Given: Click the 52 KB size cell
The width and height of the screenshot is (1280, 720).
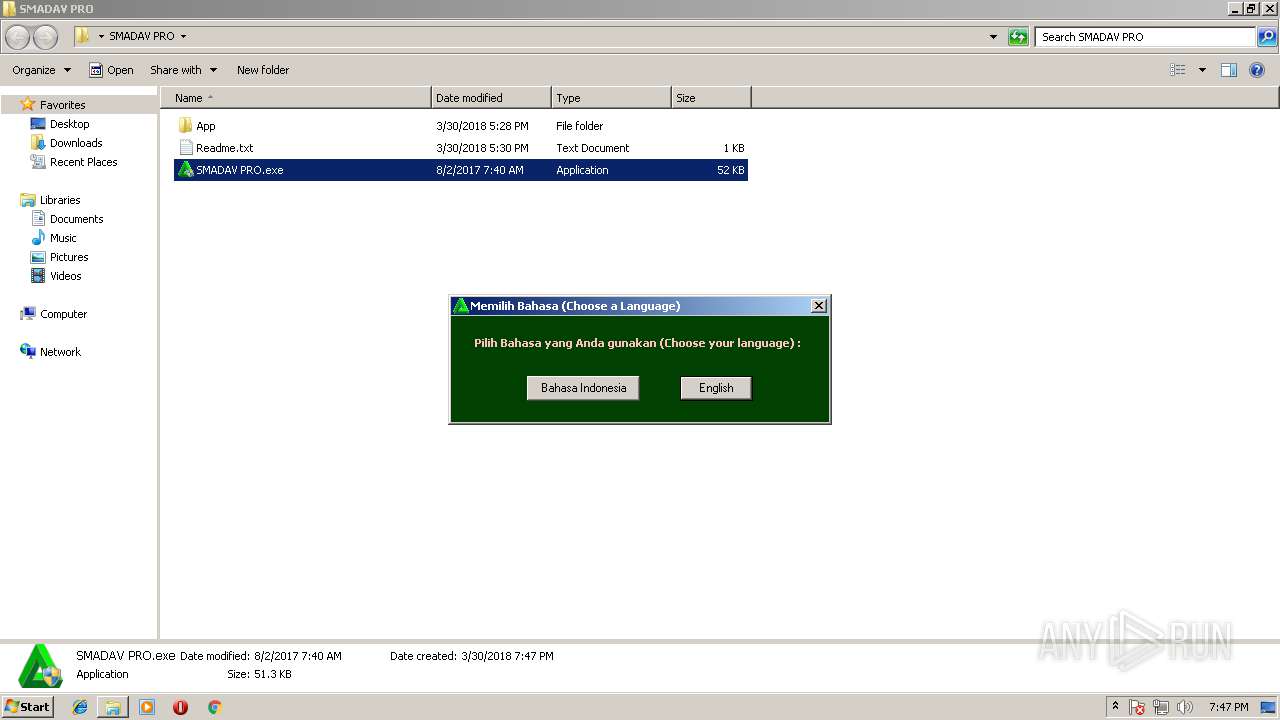Looking at the screenshot, I should (x=731, y=170).
